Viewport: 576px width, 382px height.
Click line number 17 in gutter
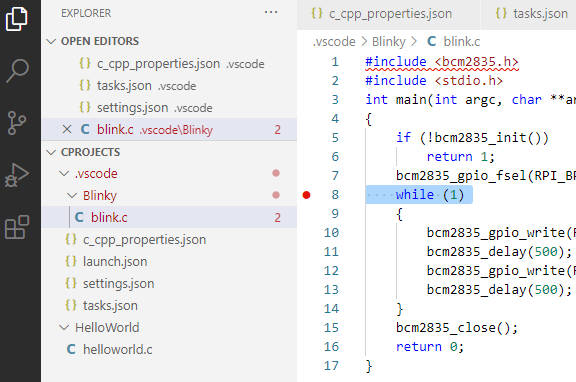pos(331,366)
